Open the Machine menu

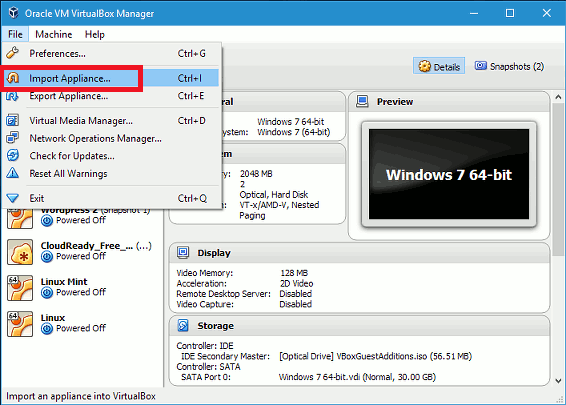pos(53,34)
